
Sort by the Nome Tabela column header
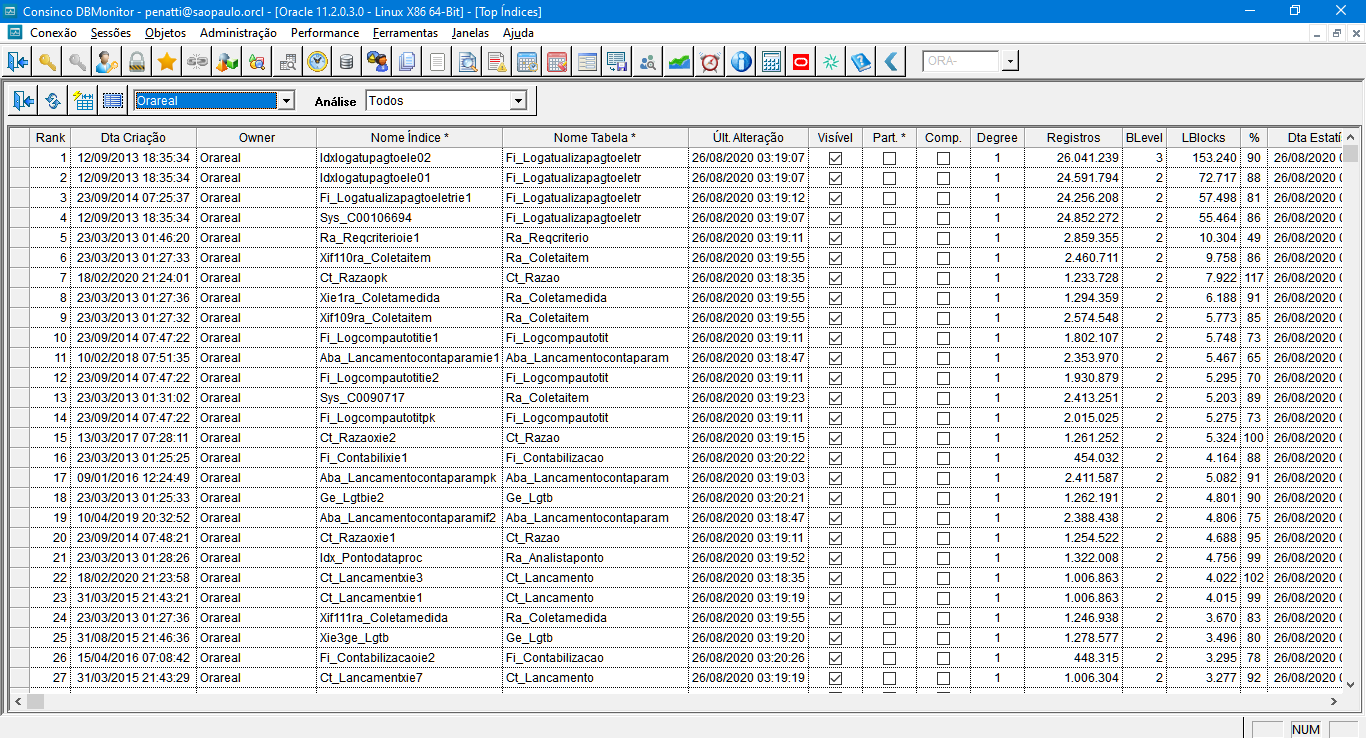pos(595,138)
